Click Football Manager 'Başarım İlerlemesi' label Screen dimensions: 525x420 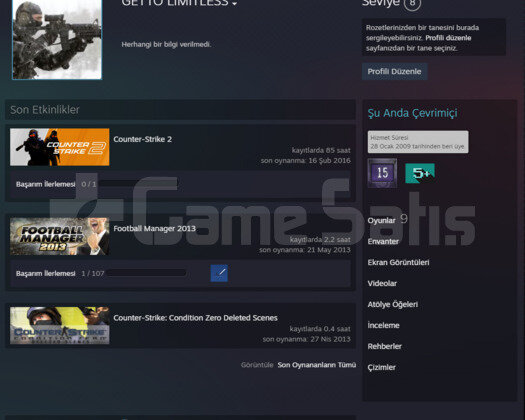pyautogui.click(x=46, y=273)
